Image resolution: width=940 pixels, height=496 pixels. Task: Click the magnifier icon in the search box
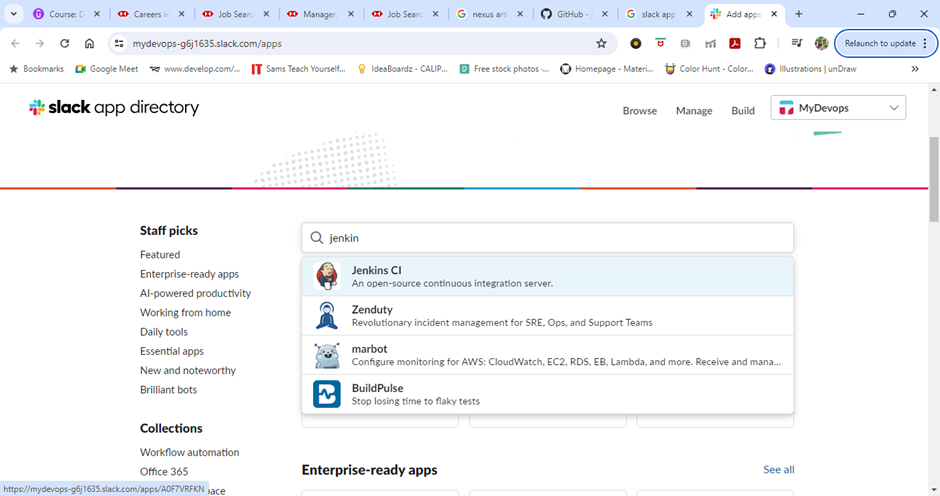pyautogui.click(x=317, y=238)
